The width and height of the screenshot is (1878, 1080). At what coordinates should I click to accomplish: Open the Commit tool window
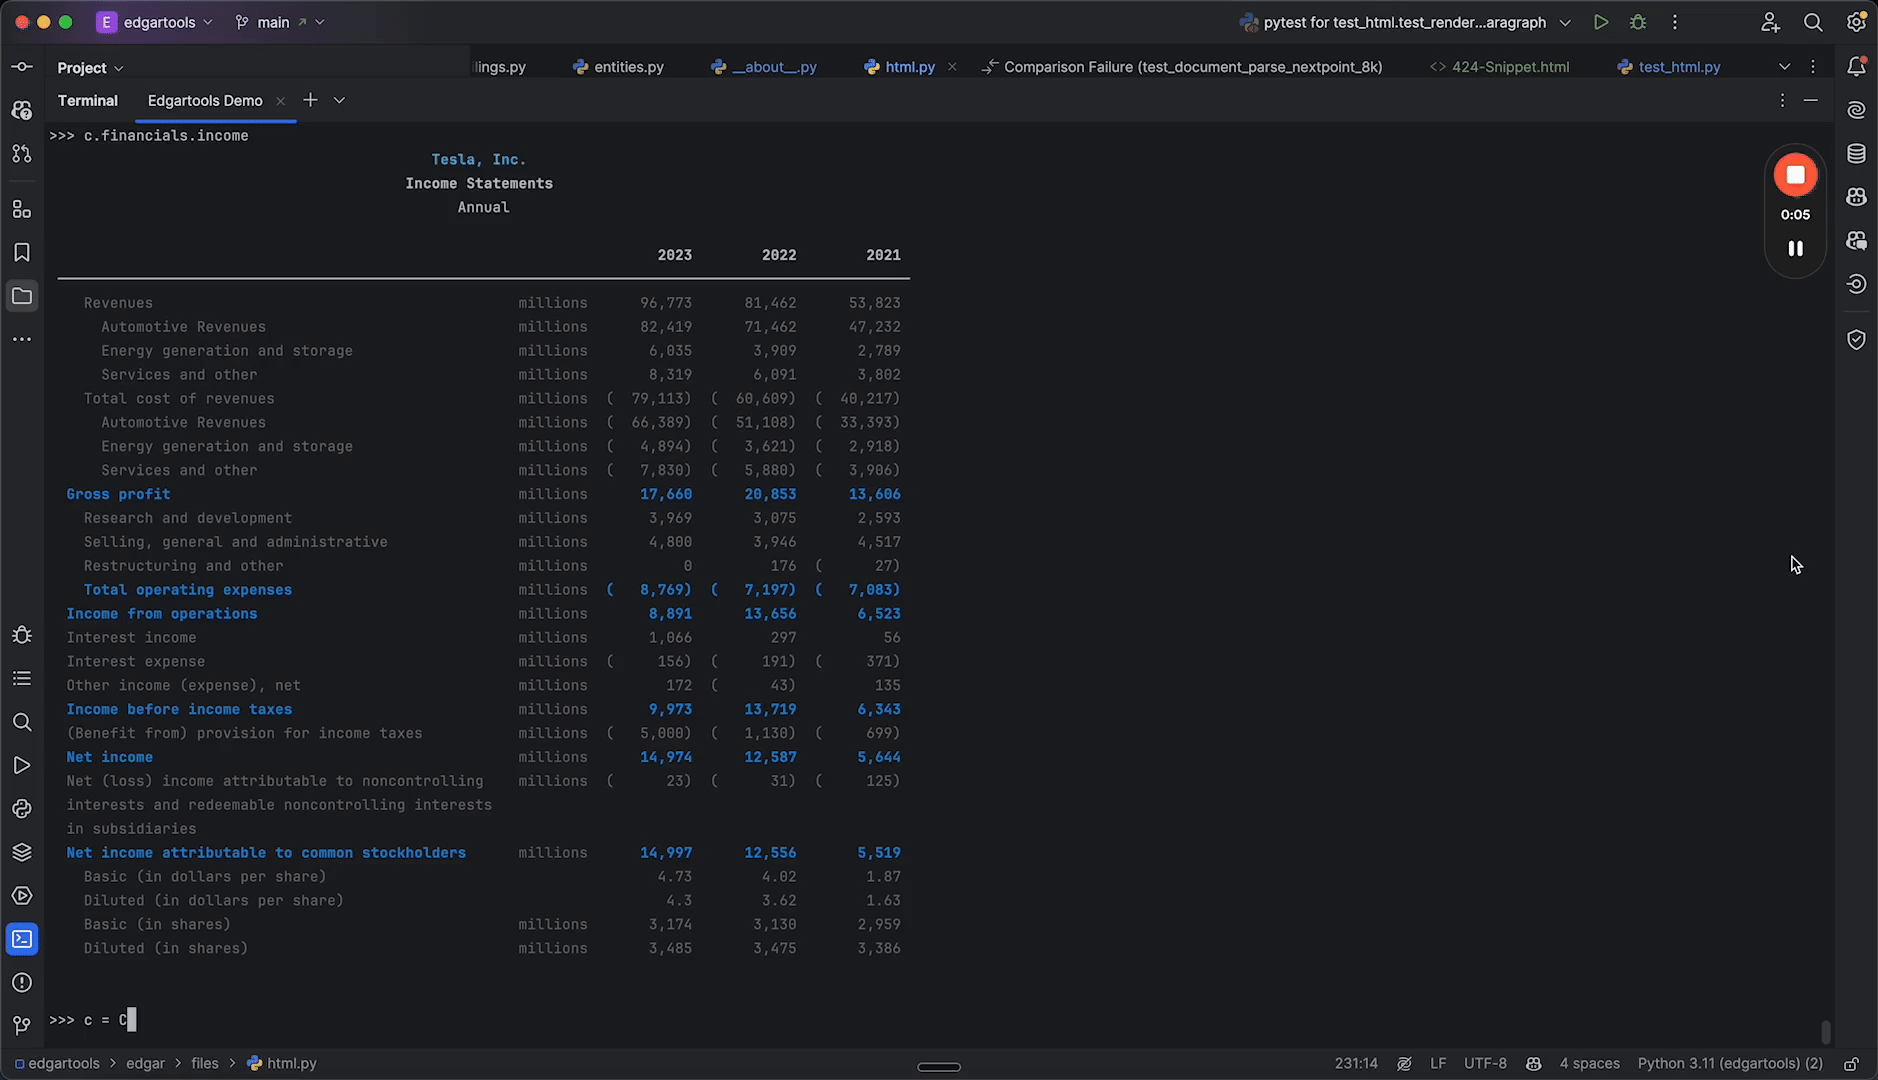(21, 67)
